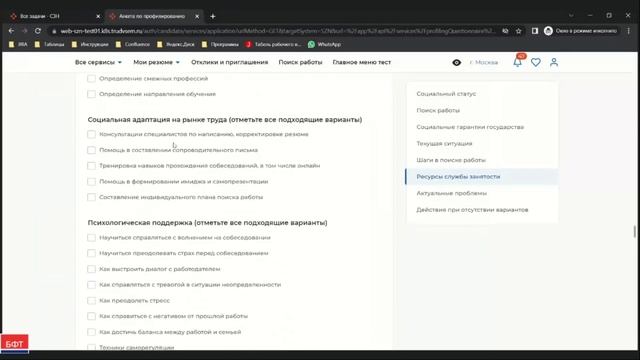Check 'Помощь в формировании имиджа и самопрезентации'

point(91,182)
